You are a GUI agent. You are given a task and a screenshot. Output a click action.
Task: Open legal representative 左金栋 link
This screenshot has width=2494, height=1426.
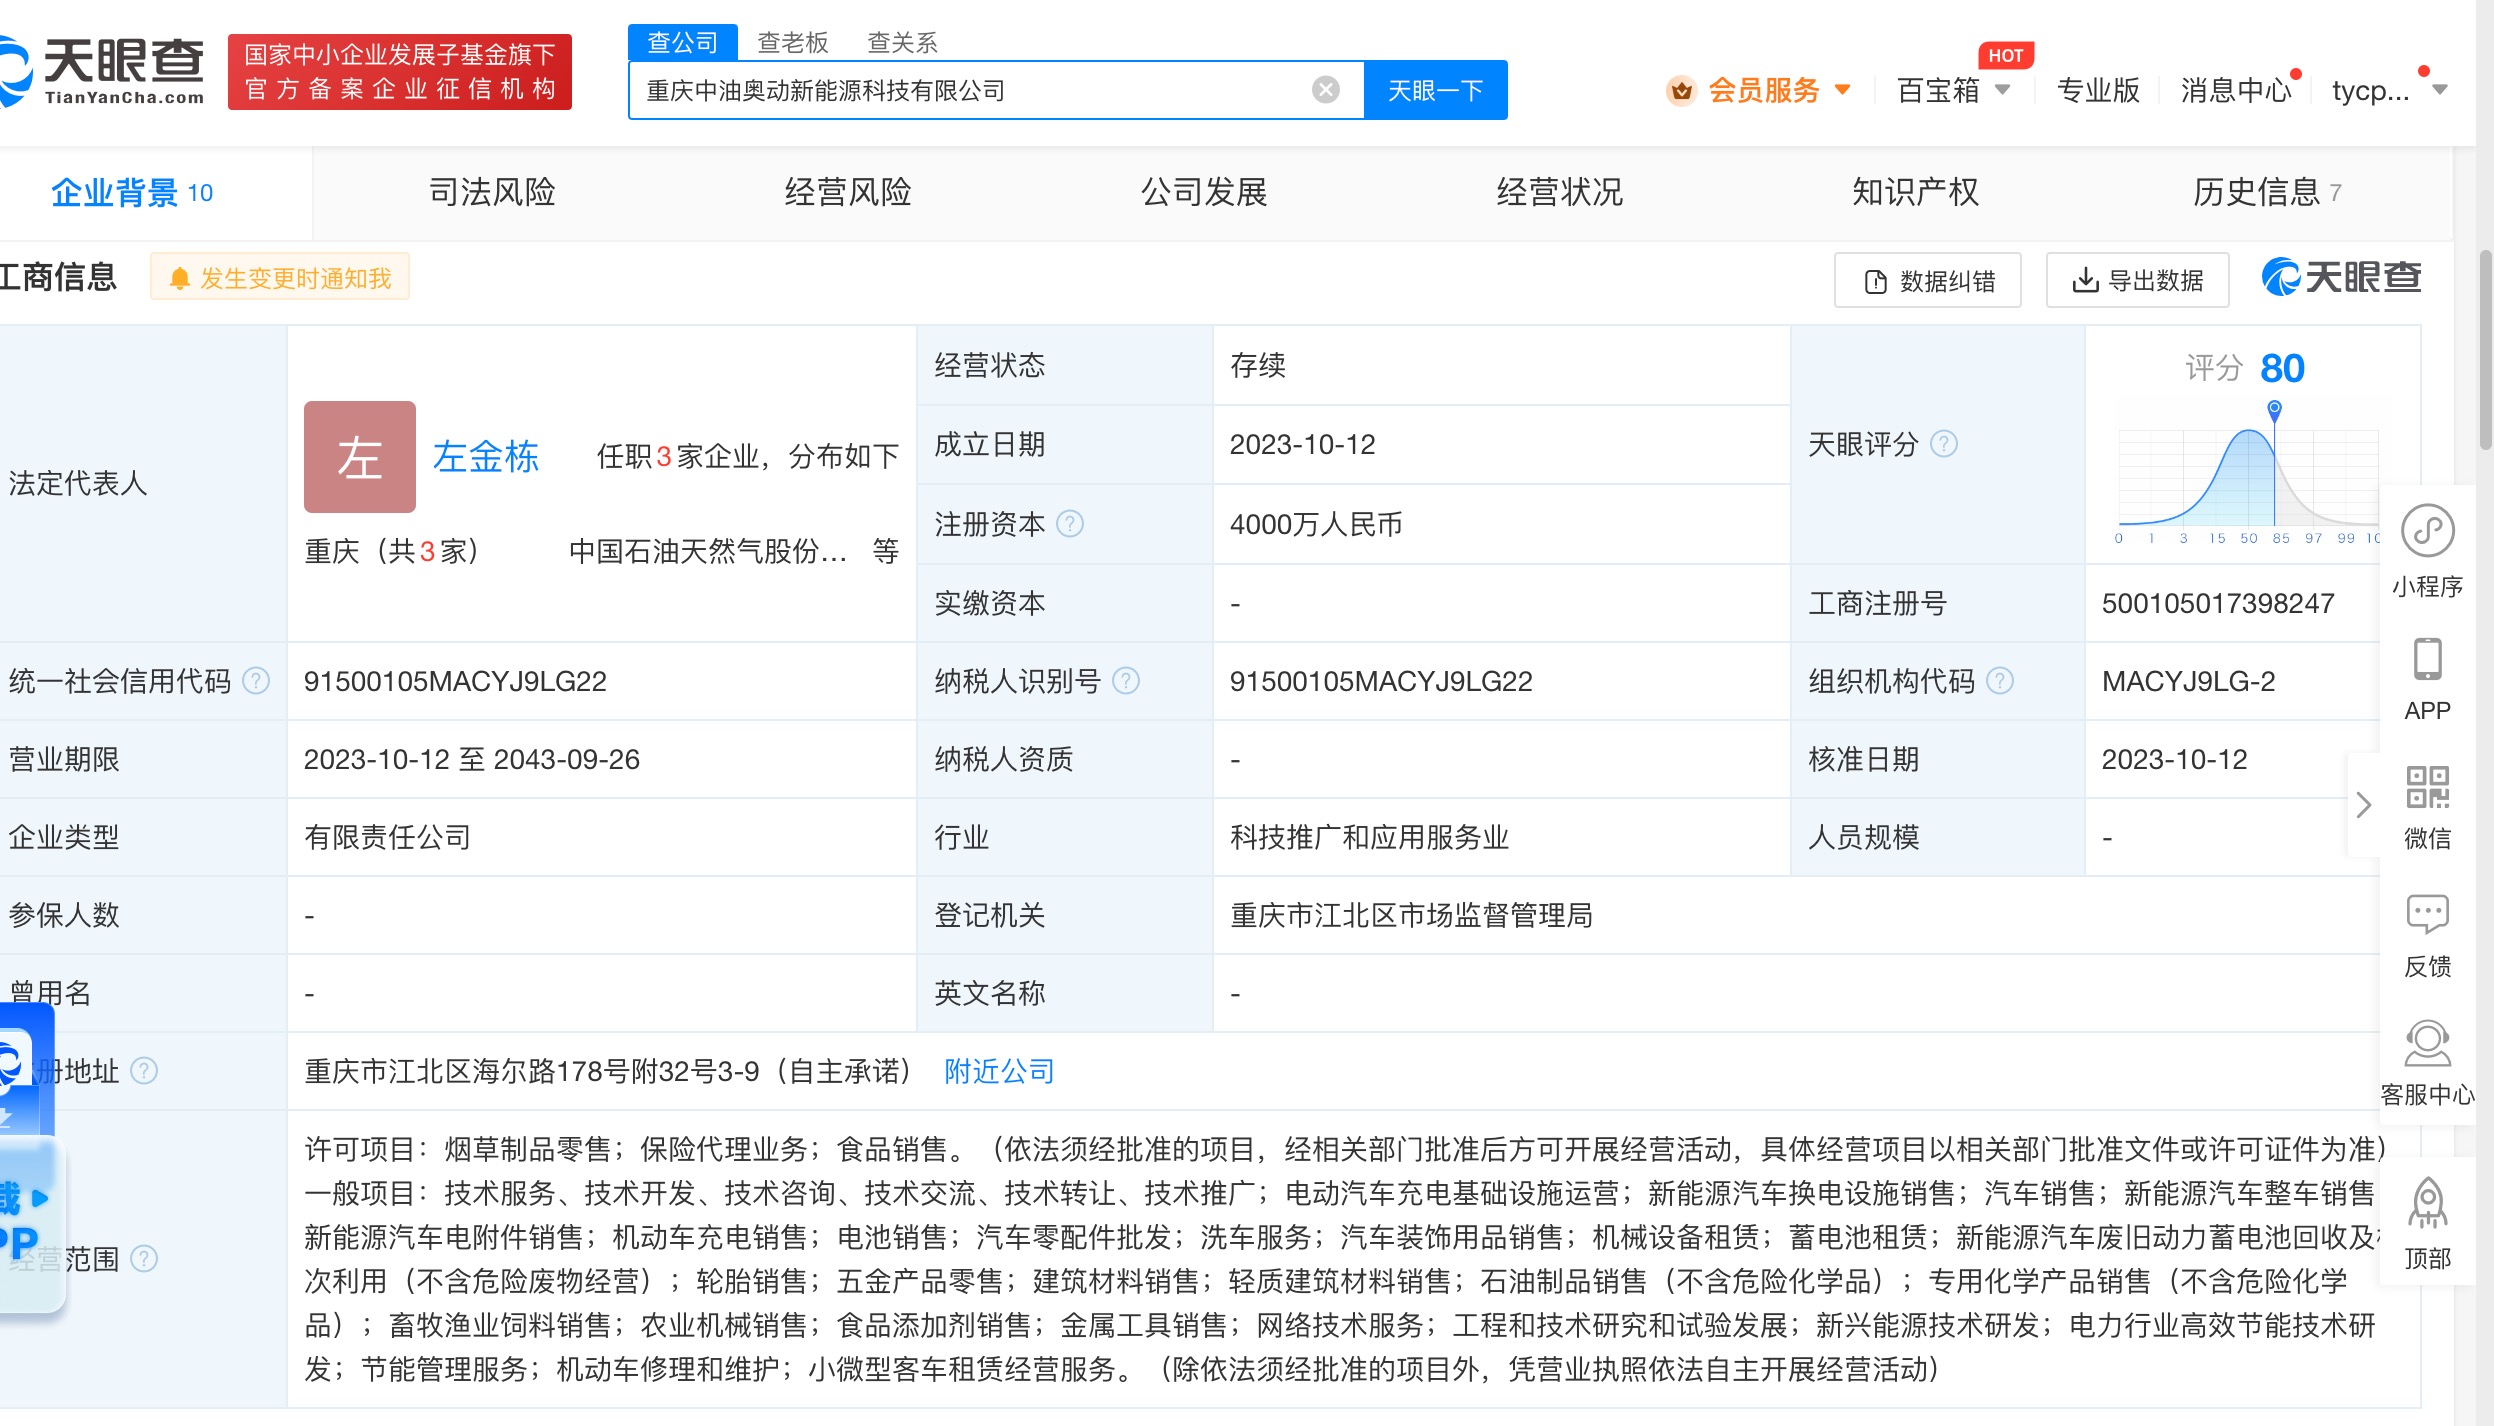pos(486,457)
